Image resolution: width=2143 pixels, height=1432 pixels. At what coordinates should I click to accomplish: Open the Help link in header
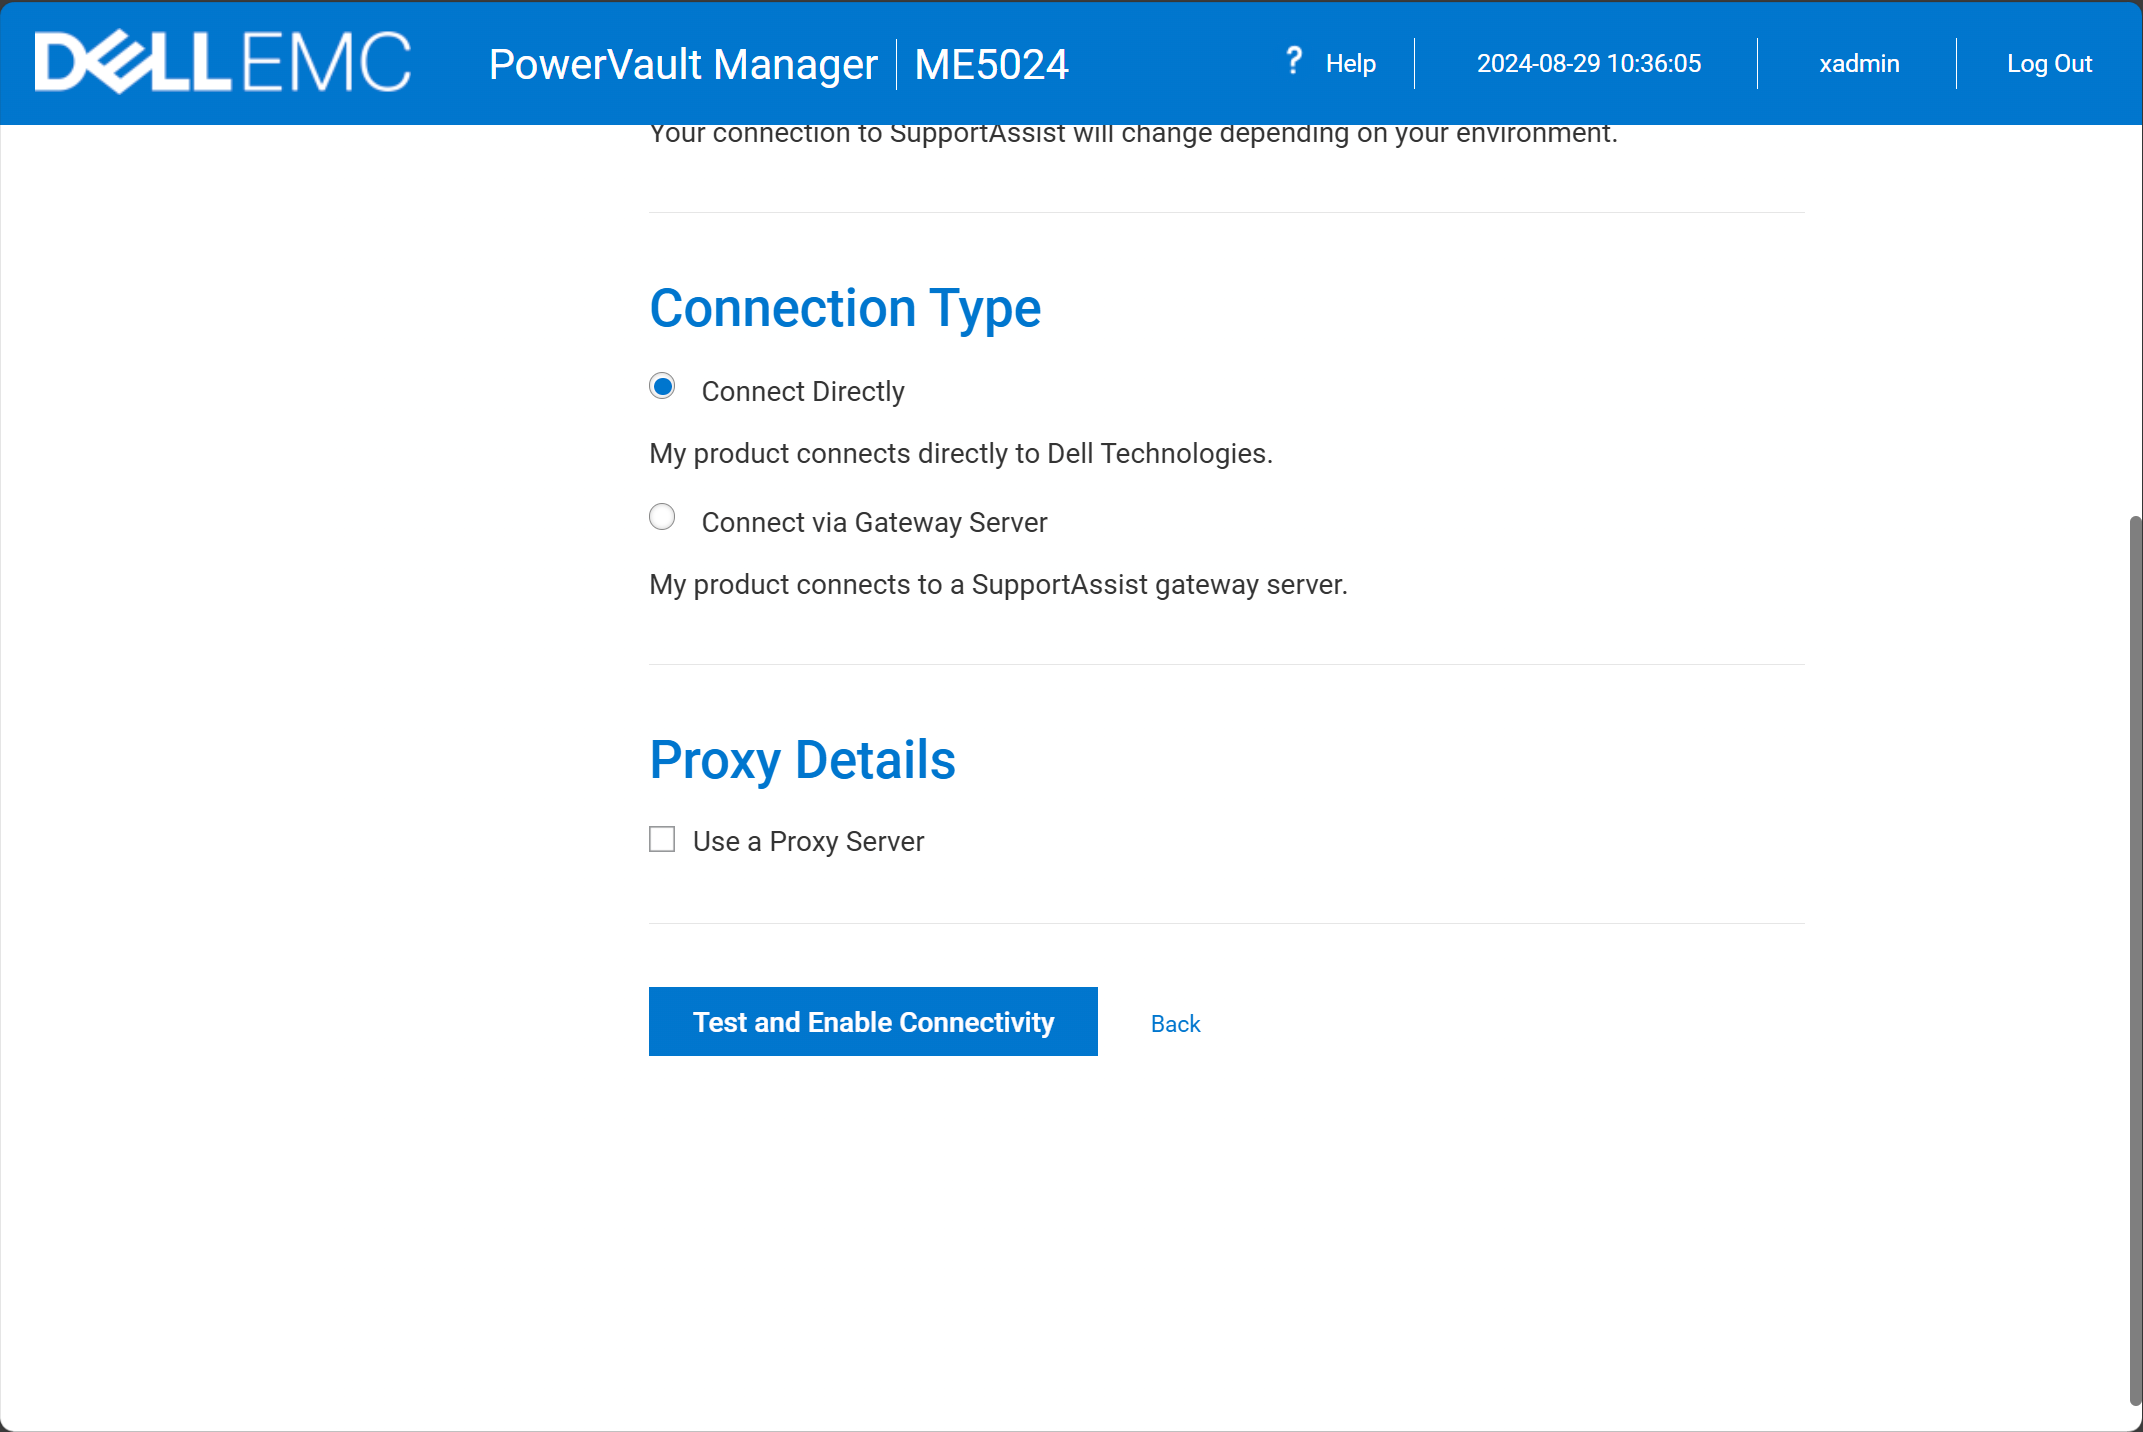pyautogui.click(x=1350, y=64)
